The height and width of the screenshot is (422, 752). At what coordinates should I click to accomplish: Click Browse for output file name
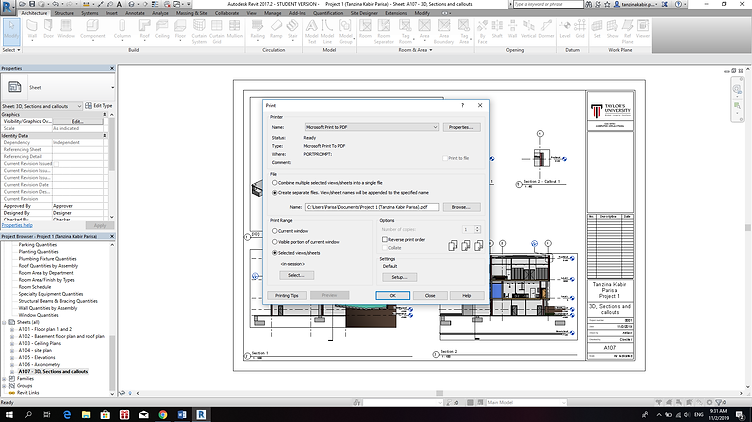pyautogui.click(x=461, y=207)
